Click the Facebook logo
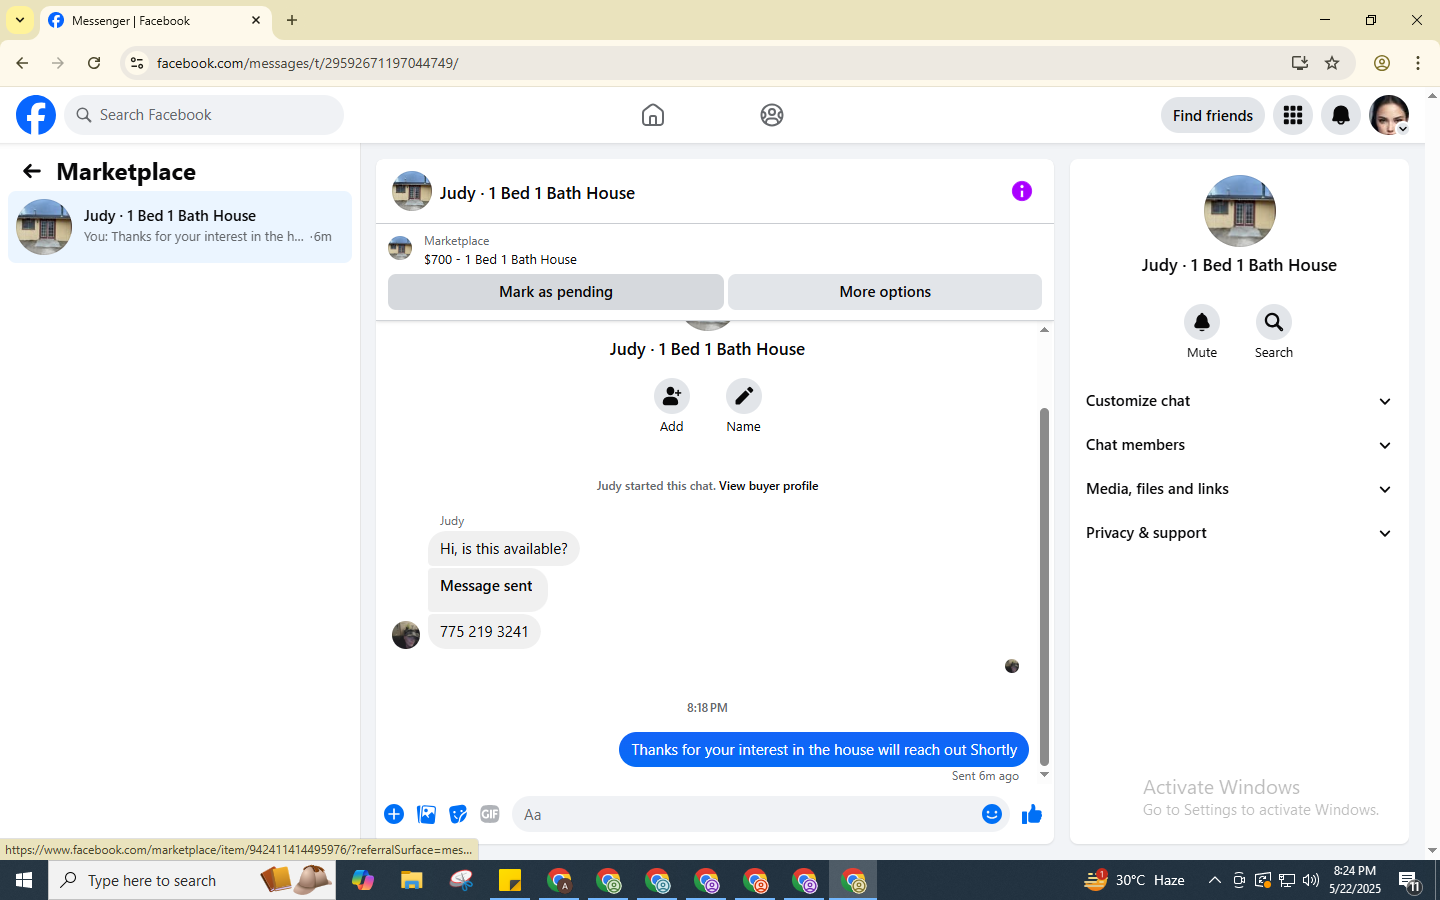 click(36, 115)
